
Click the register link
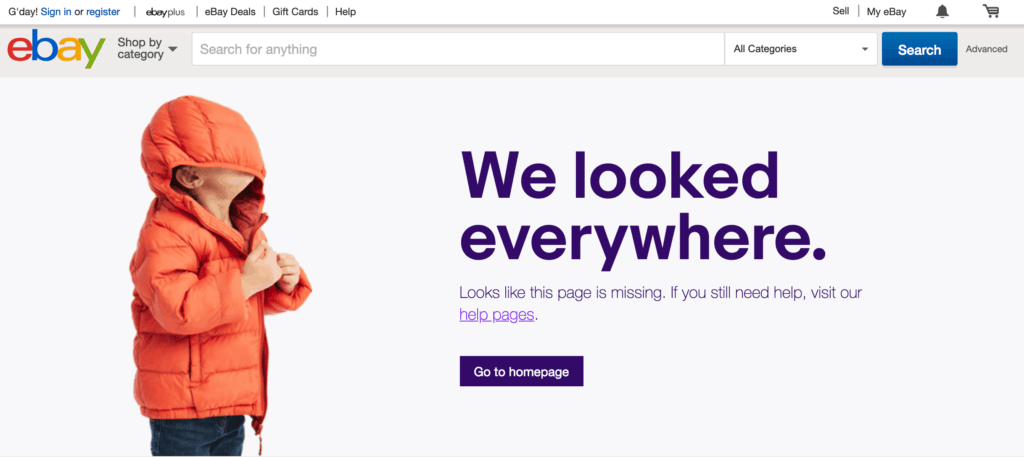pos(103,12)
